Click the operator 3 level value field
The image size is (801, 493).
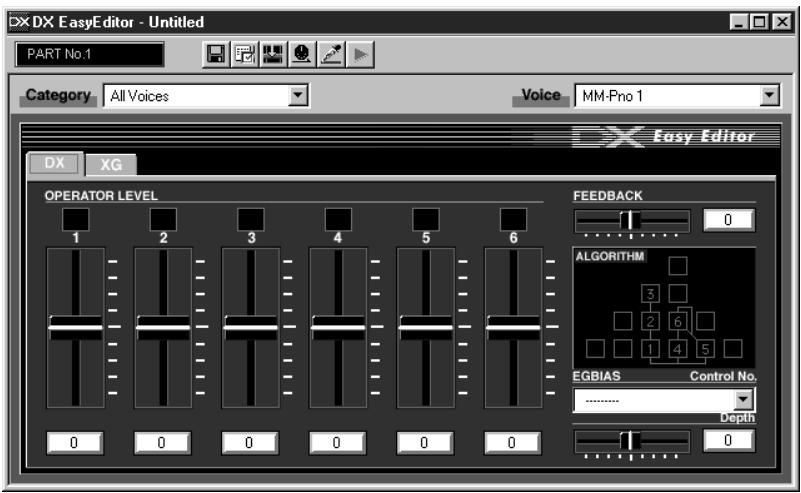tap(250, 442)
